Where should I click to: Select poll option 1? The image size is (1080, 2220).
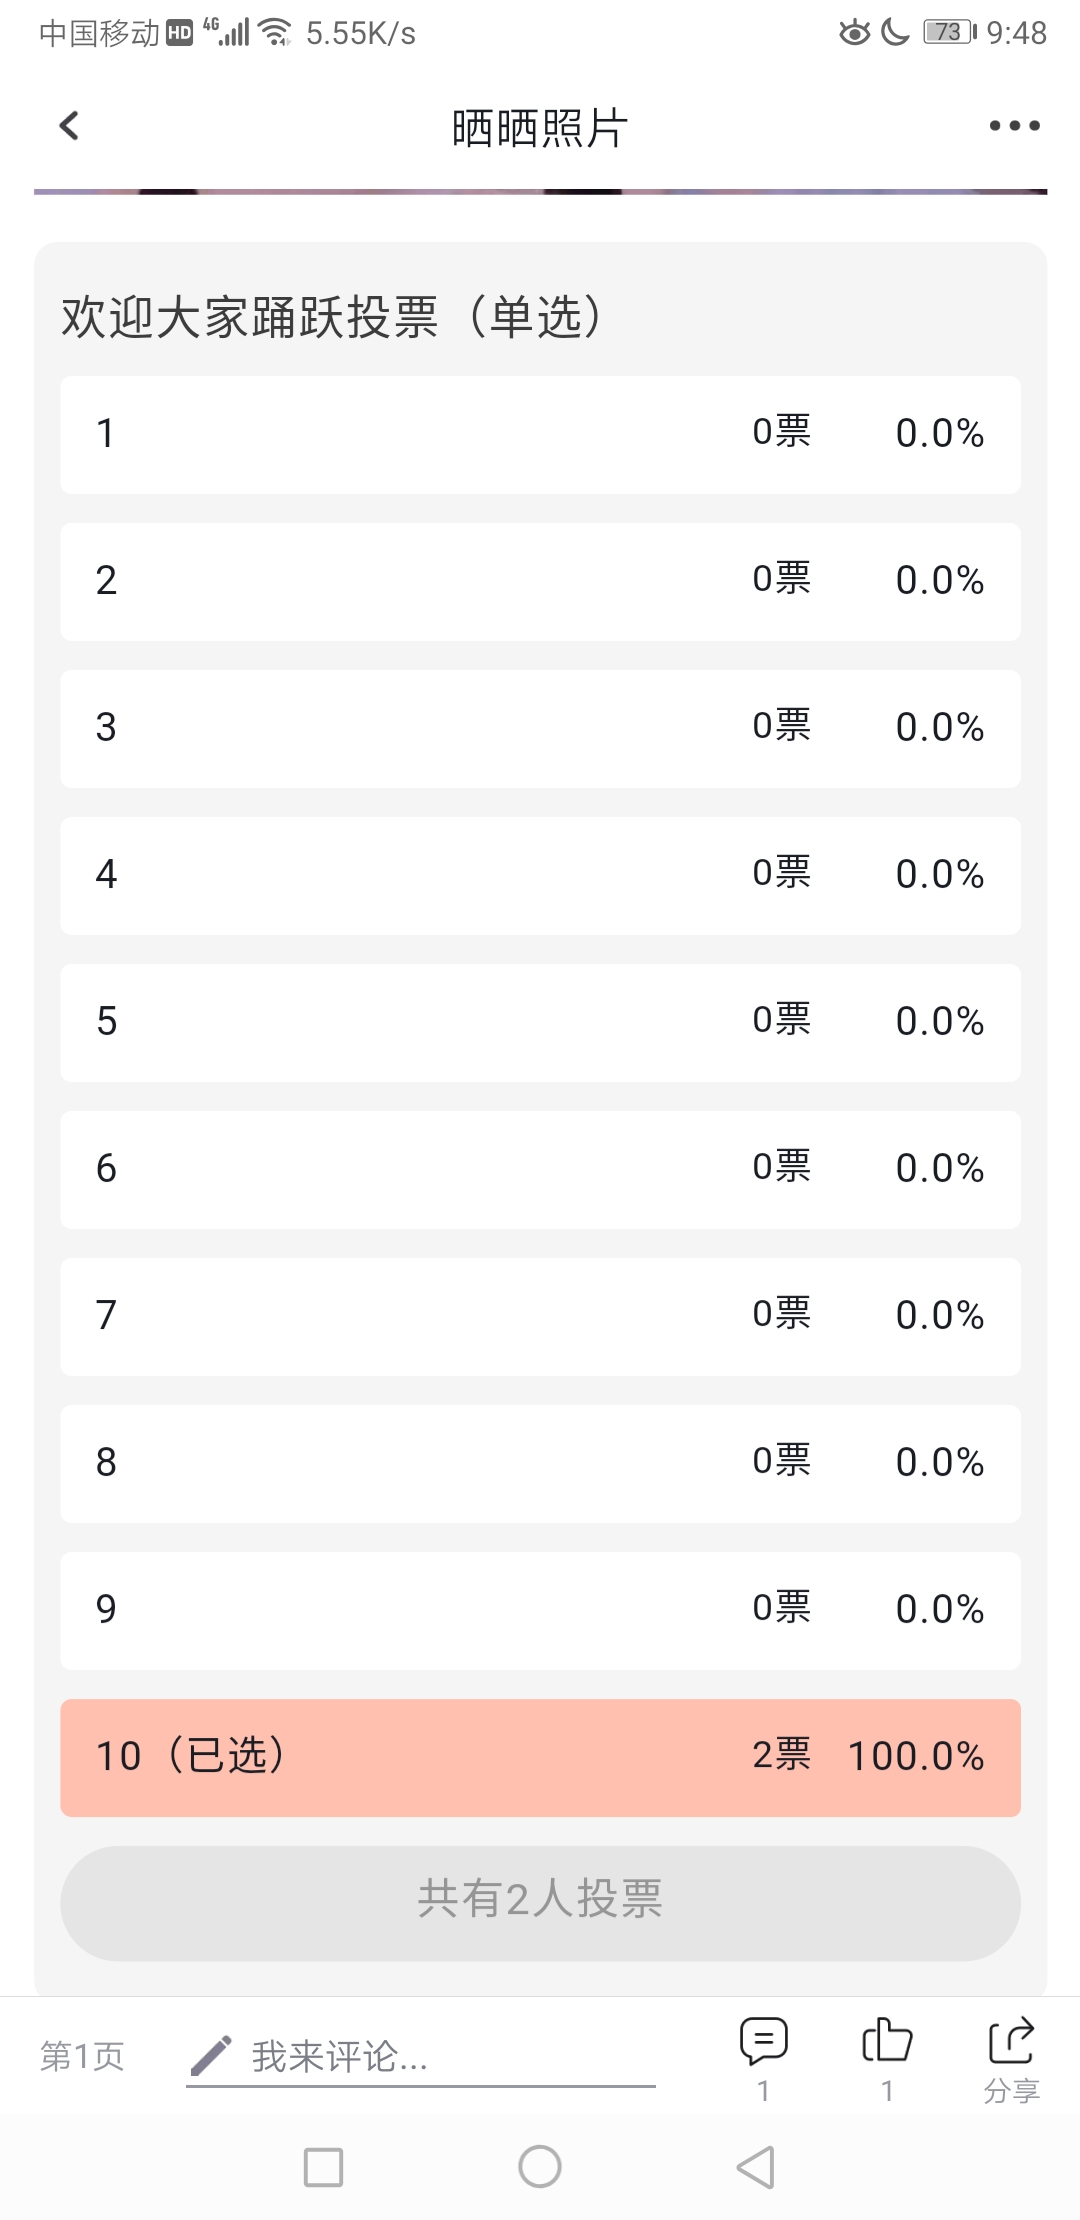tap(540, 435)
